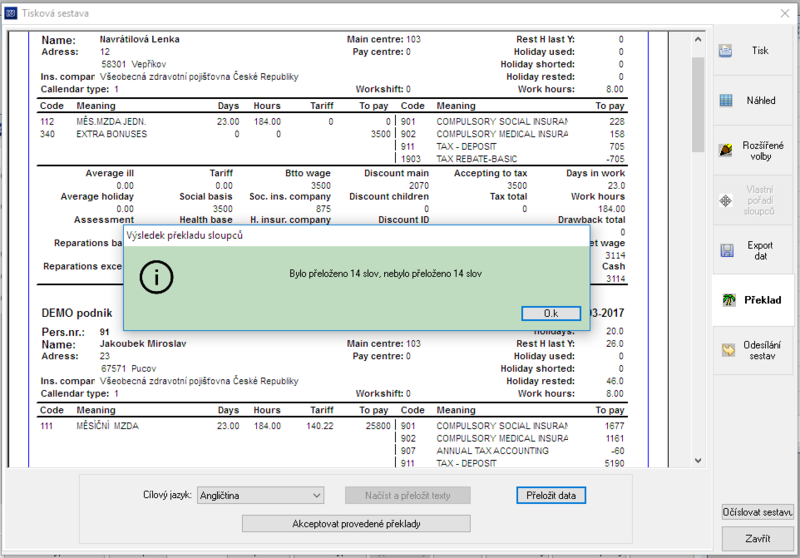Screen dimensions: 800x558
Task: Click the Zavřít button
Action: point(758,539)
